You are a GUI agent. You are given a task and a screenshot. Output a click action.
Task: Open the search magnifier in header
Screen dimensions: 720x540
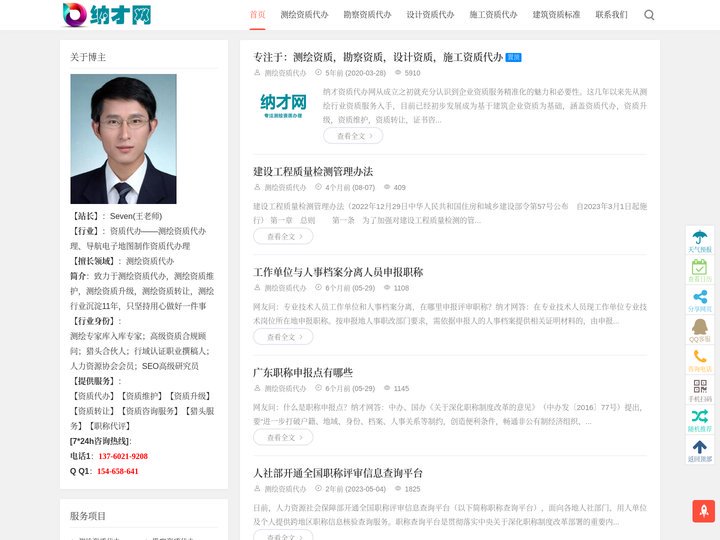(649, 15)
